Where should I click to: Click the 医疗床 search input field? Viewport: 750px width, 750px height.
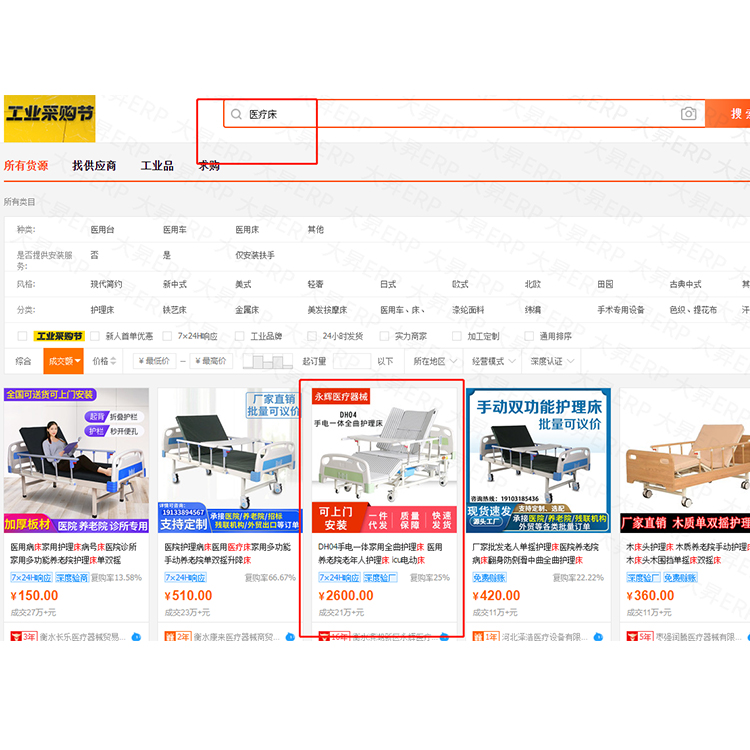click(464, 113)
